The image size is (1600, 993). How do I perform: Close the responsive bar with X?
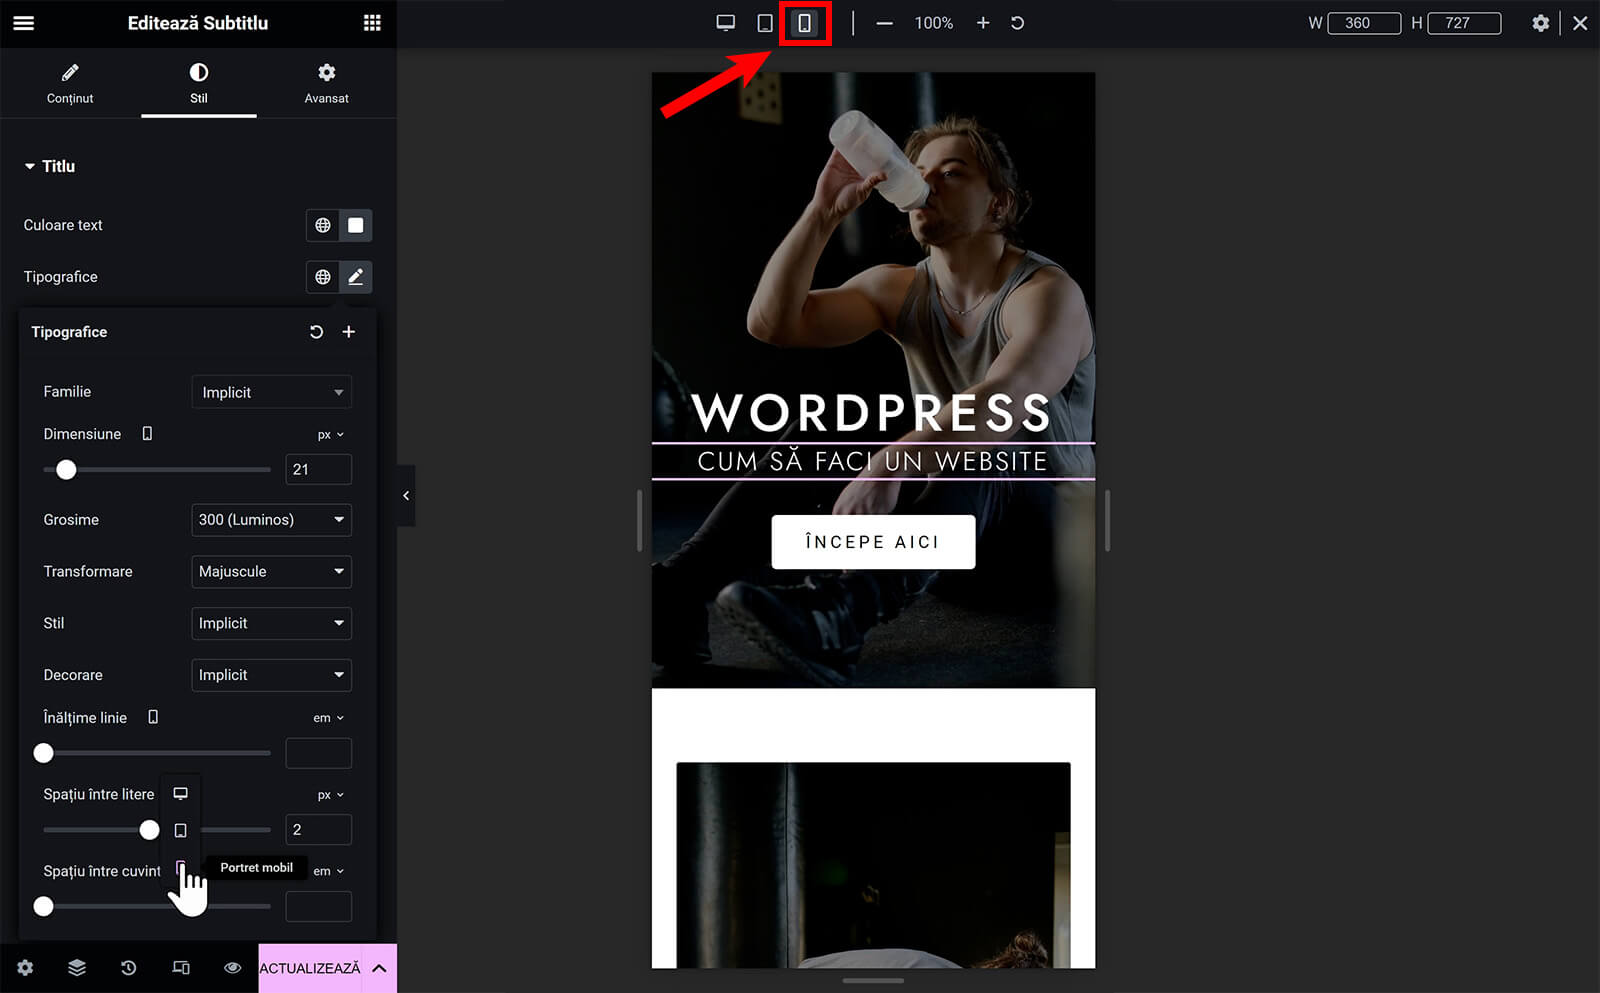pyautogui.click(x=1580, y=23)
